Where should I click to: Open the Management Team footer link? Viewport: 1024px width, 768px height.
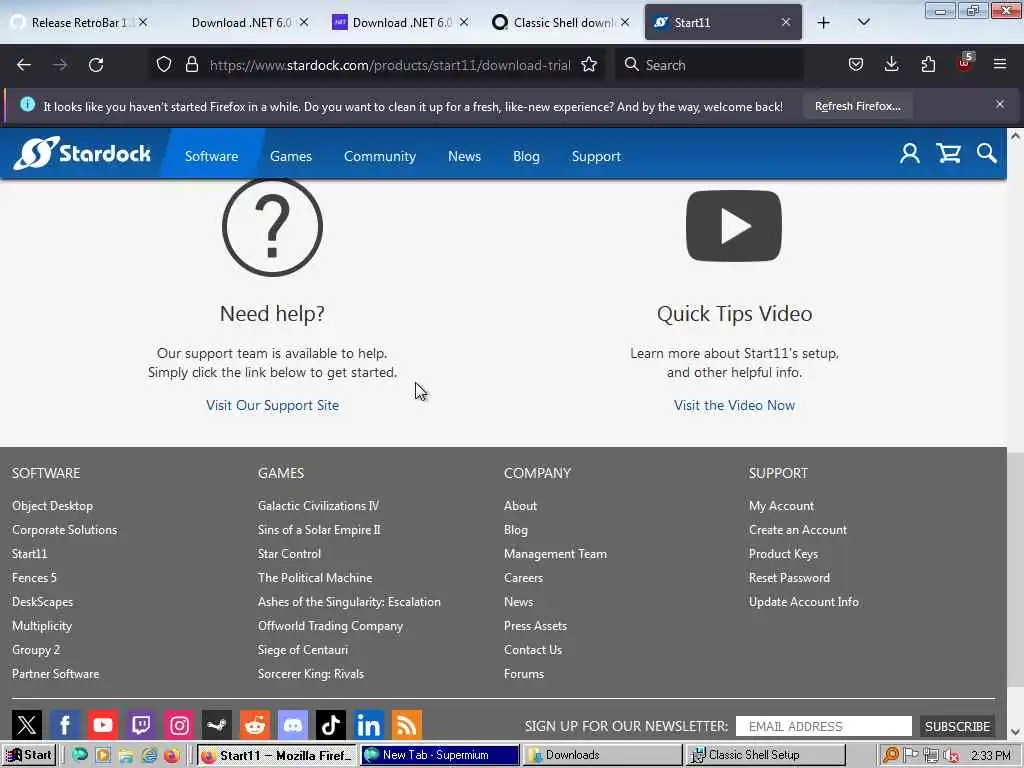555,553
